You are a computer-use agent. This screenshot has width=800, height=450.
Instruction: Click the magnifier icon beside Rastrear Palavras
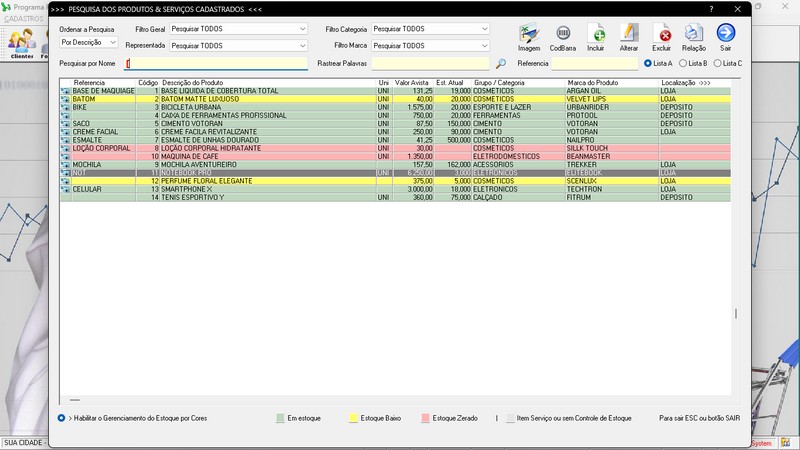tap(501, 63)
